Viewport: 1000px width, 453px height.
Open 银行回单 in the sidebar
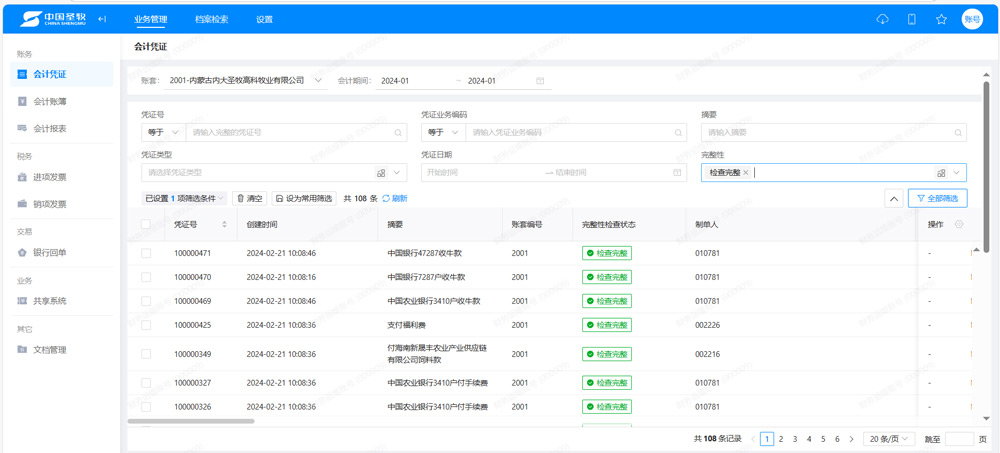62,252
